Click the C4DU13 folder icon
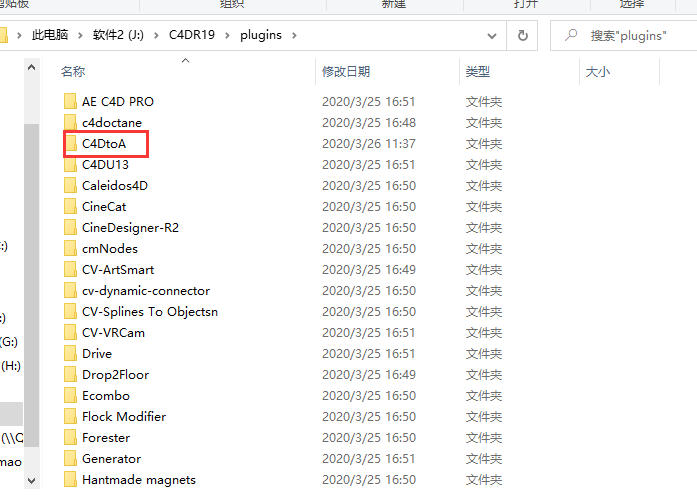This screenshot has height=502, width=697. tap(70, 165)
